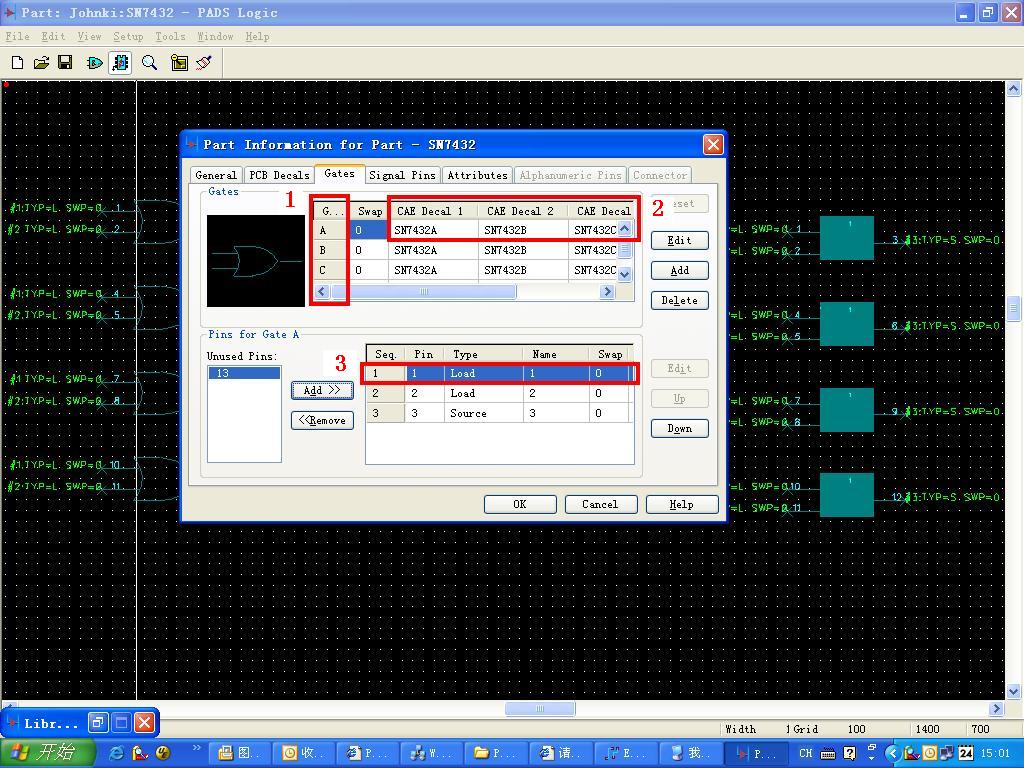Click the Delete gate button
The image size is (1024, 768).
coord(679,300)
